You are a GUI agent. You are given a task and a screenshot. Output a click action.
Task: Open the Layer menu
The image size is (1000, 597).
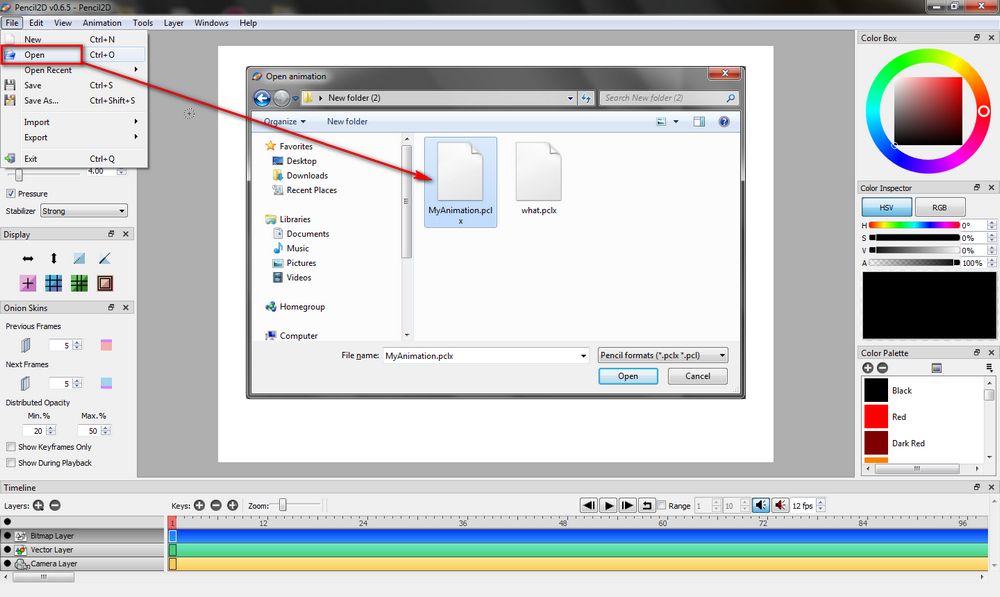click(173, 23)
